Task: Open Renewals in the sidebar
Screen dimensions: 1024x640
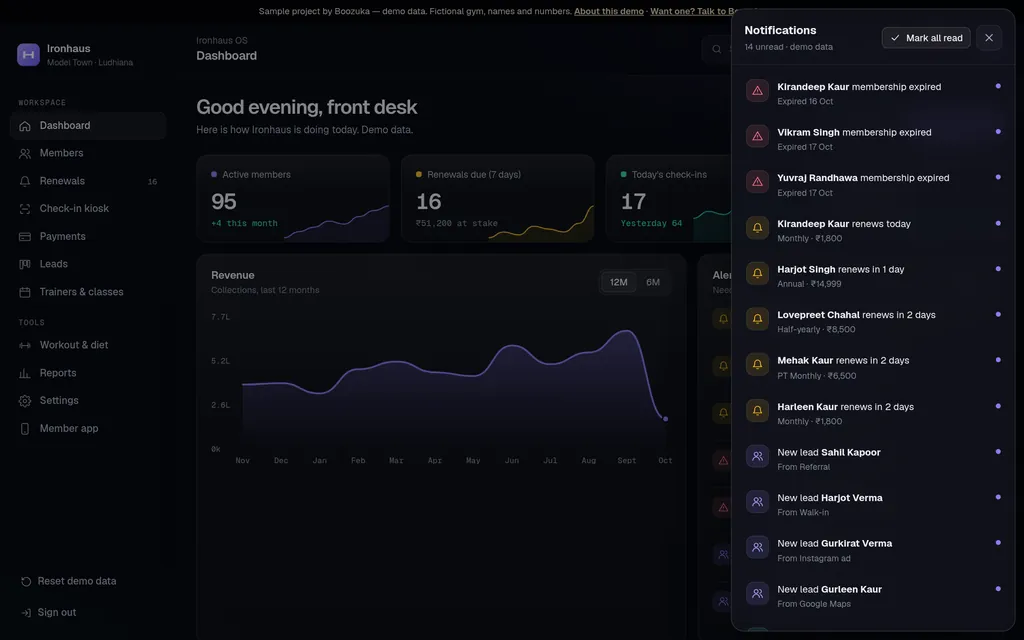Action: (x=88, y=181)
